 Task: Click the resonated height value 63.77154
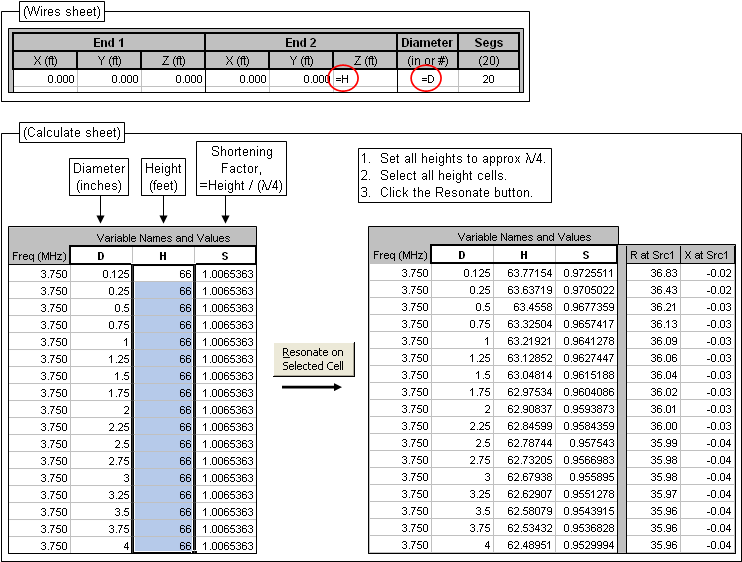523,273
